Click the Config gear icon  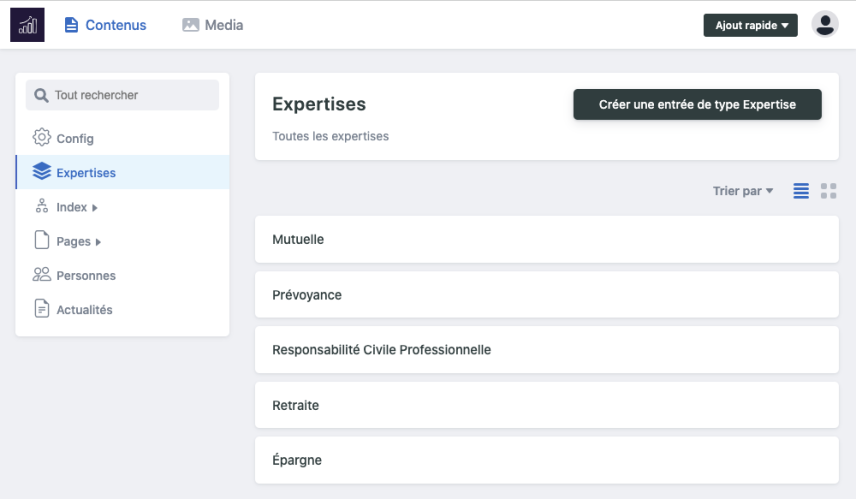[x=42, y=138]
